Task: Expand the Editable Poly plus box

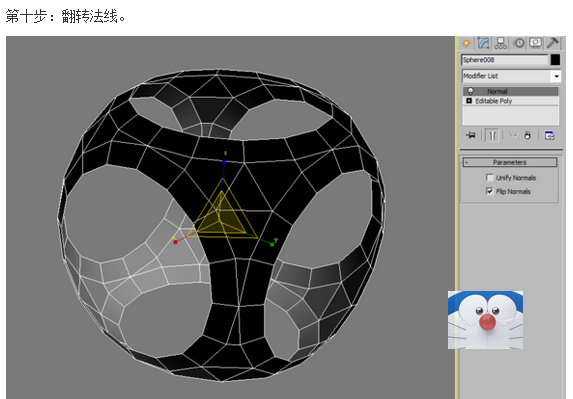Action: click(x=469, y=100)
